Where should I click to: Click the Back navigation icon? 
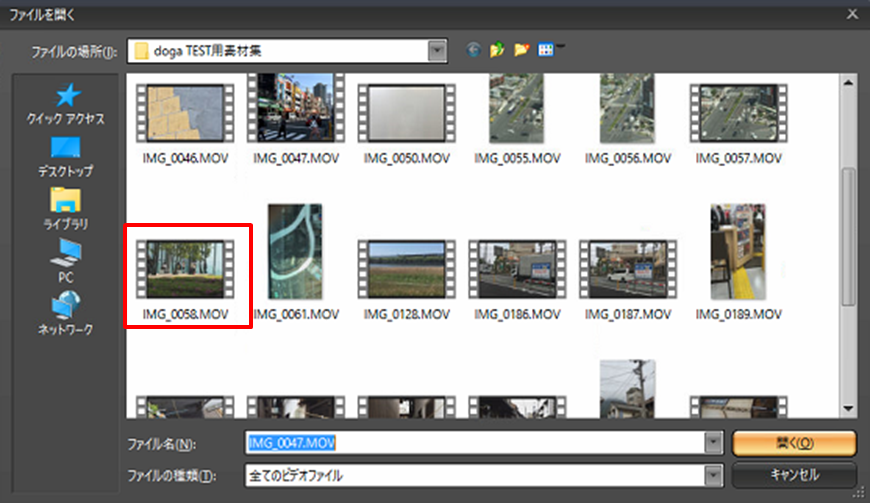pyautogui.click(x=474, y=50)
